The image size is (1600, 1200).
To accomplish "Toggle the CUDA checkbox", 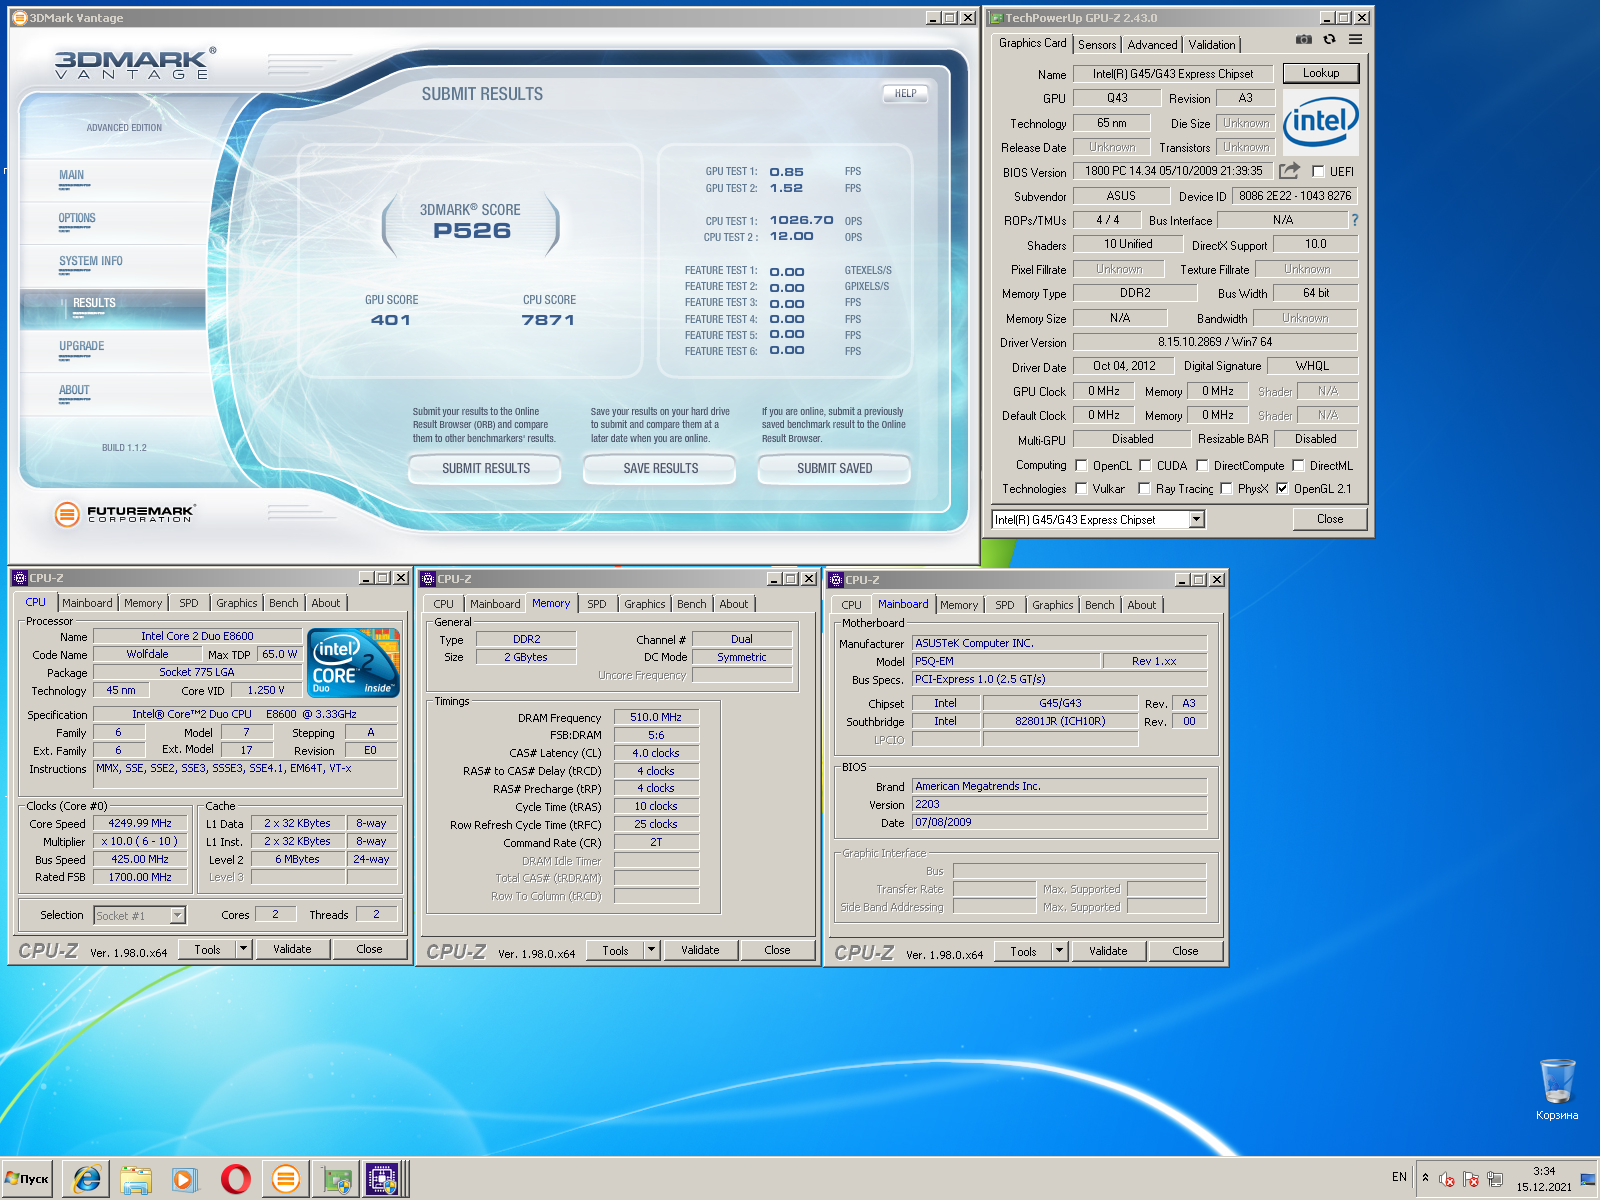I will (1145, 465).
